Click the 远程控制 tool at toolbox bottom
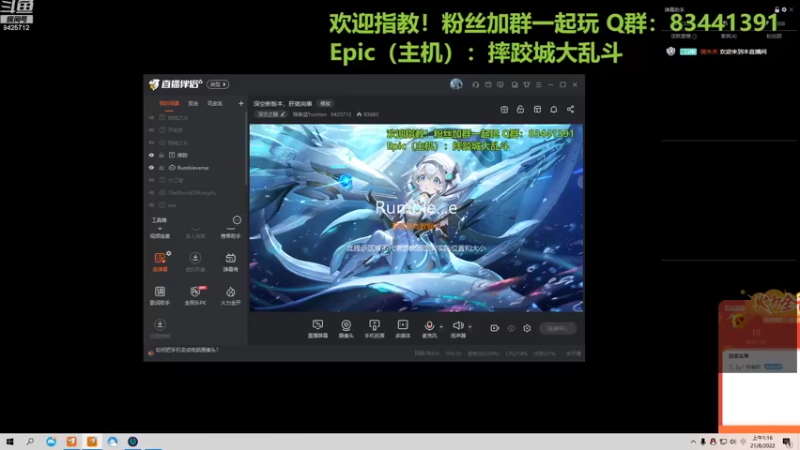 160,329
